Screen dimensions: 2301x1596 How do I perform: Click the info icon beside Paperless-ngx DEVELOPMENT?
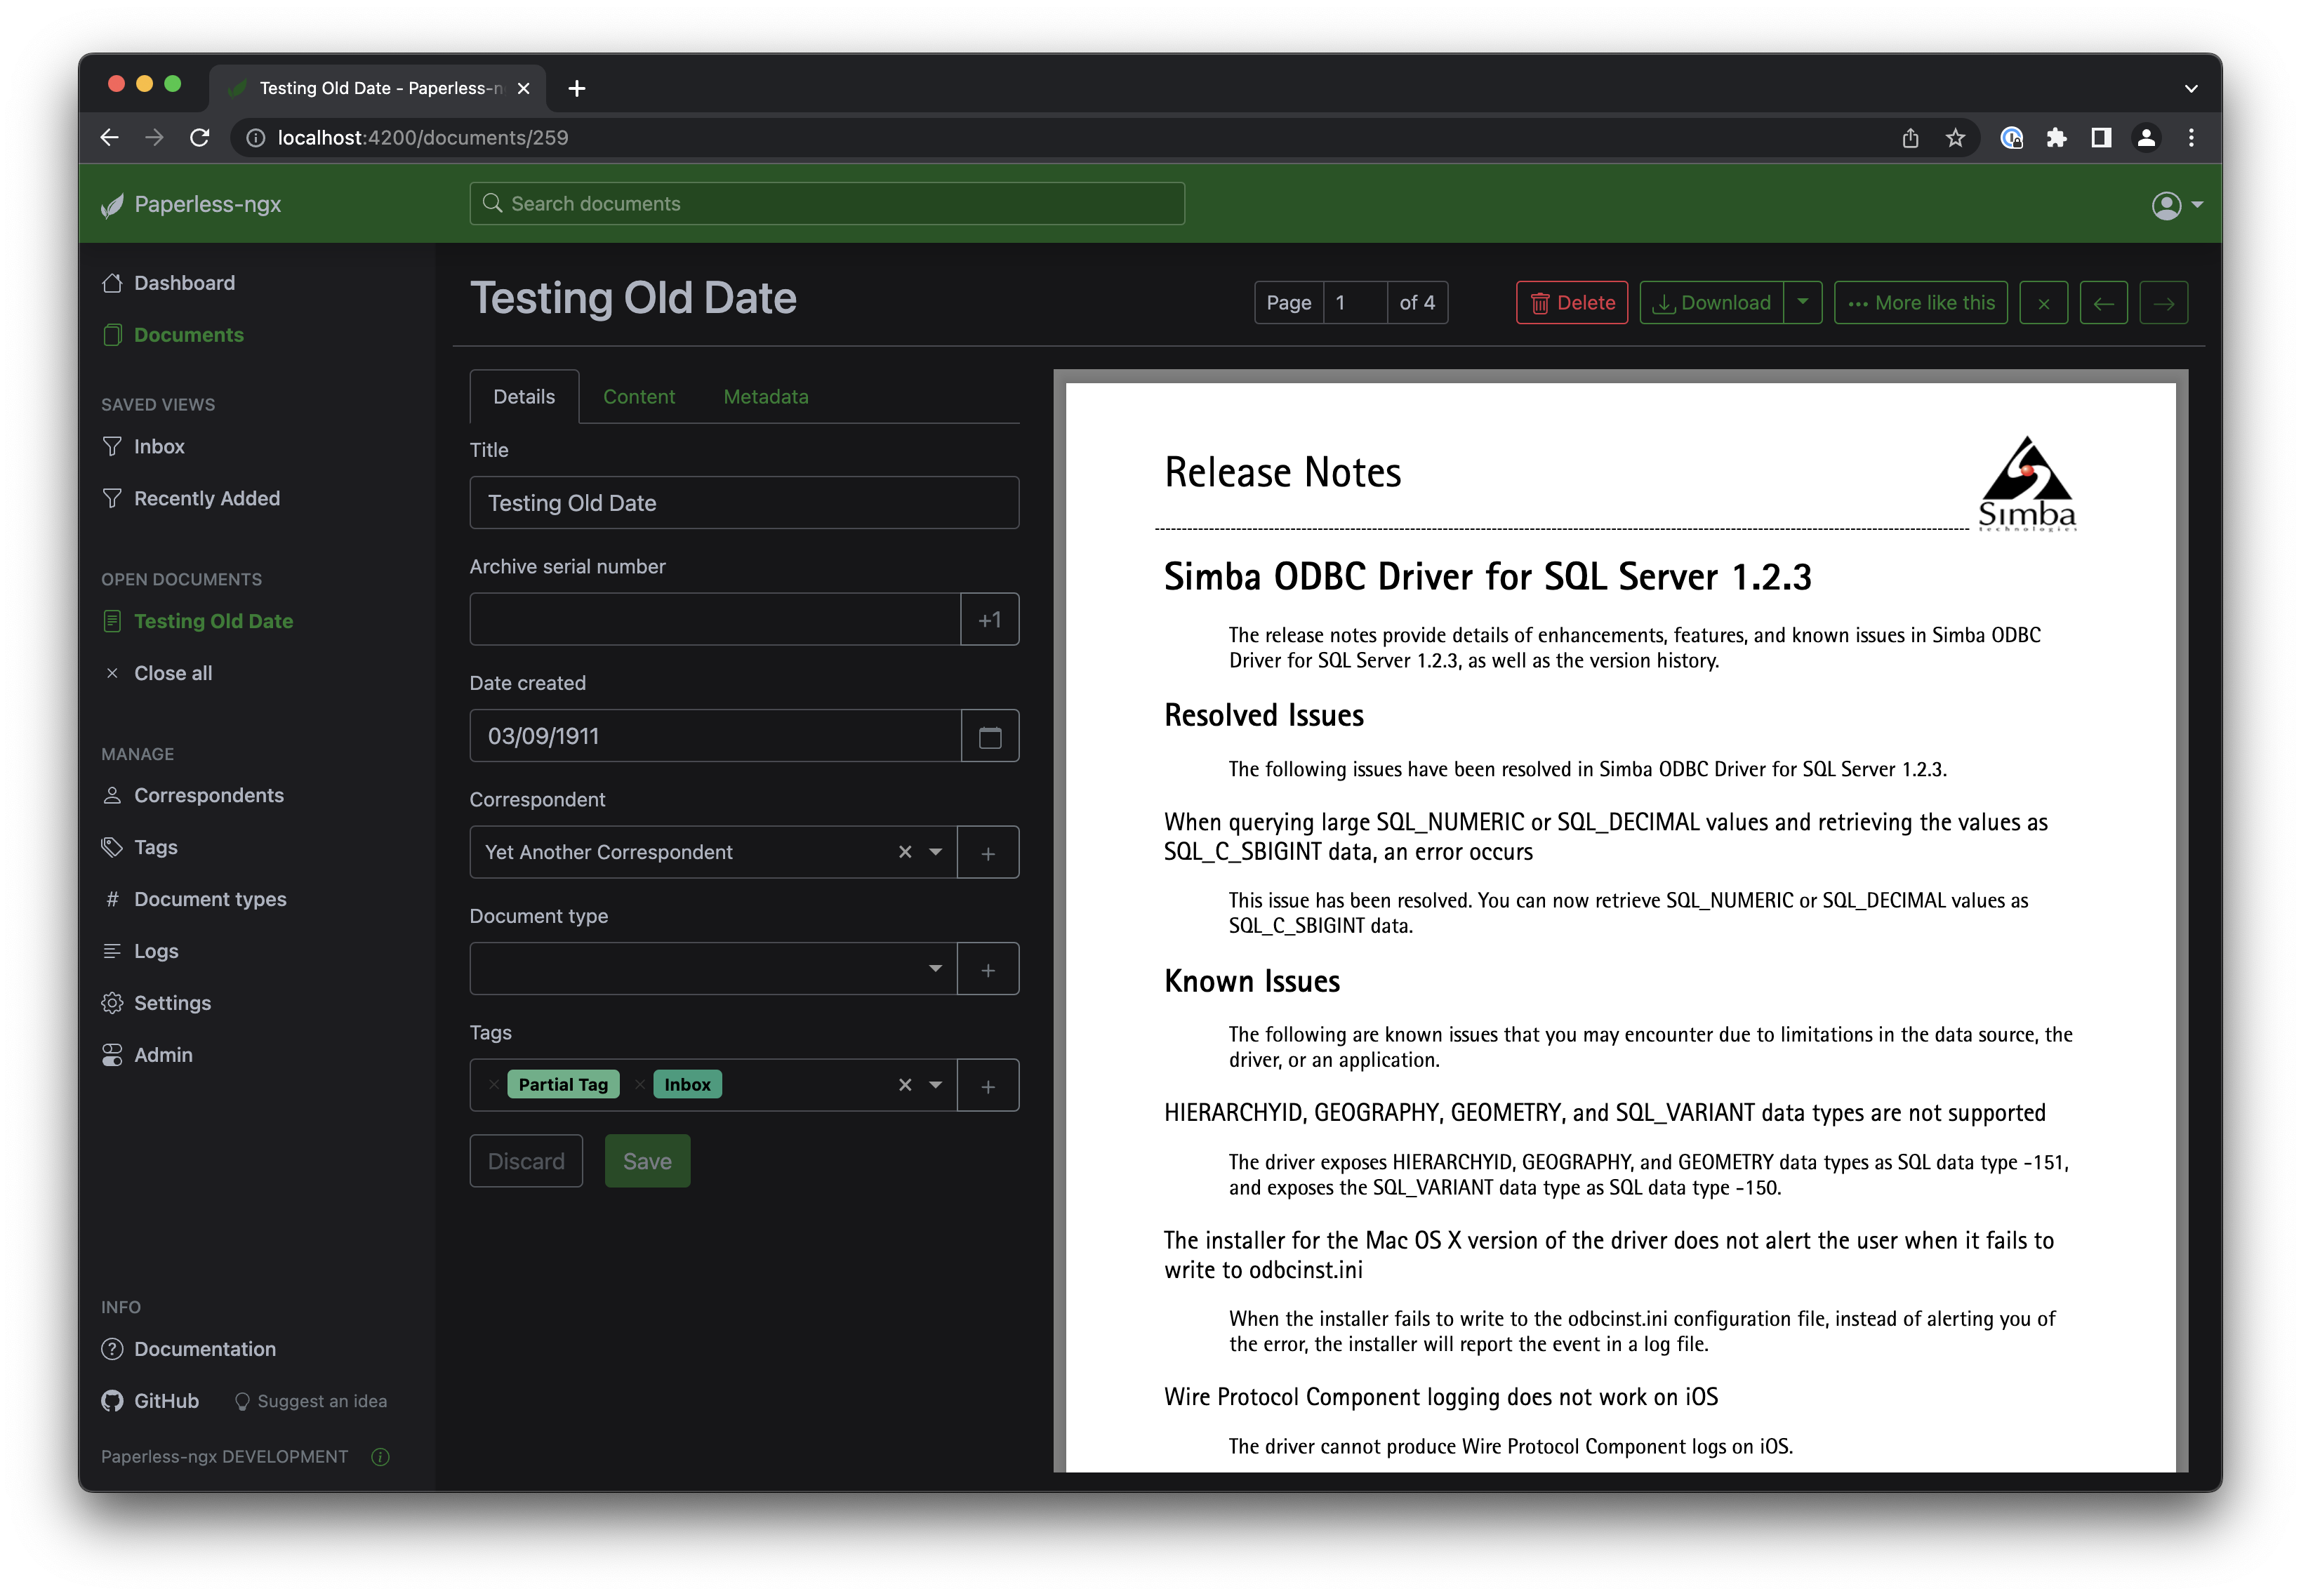pyautogui.click(x=380, y=1456)
